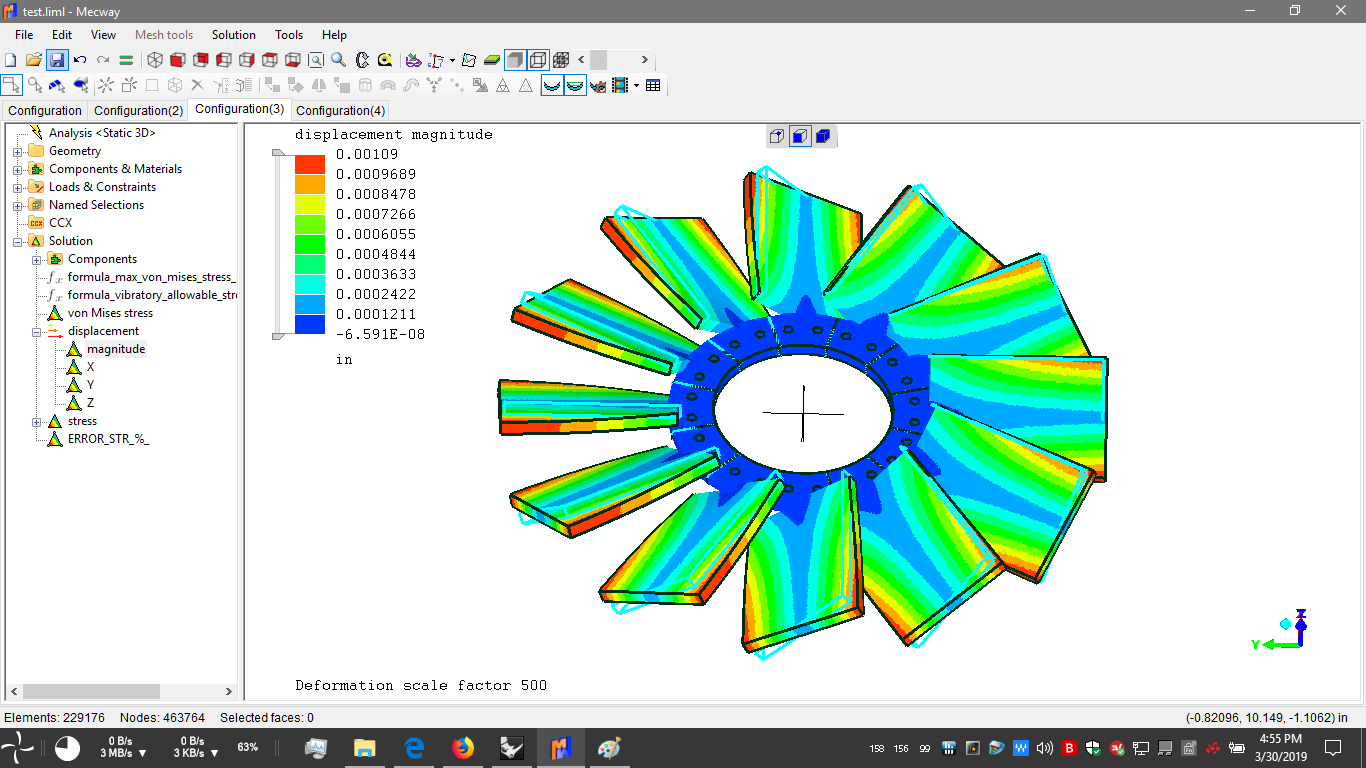Select displacement X component
The image size is (1366, 768).
click(x=90, y=367)
